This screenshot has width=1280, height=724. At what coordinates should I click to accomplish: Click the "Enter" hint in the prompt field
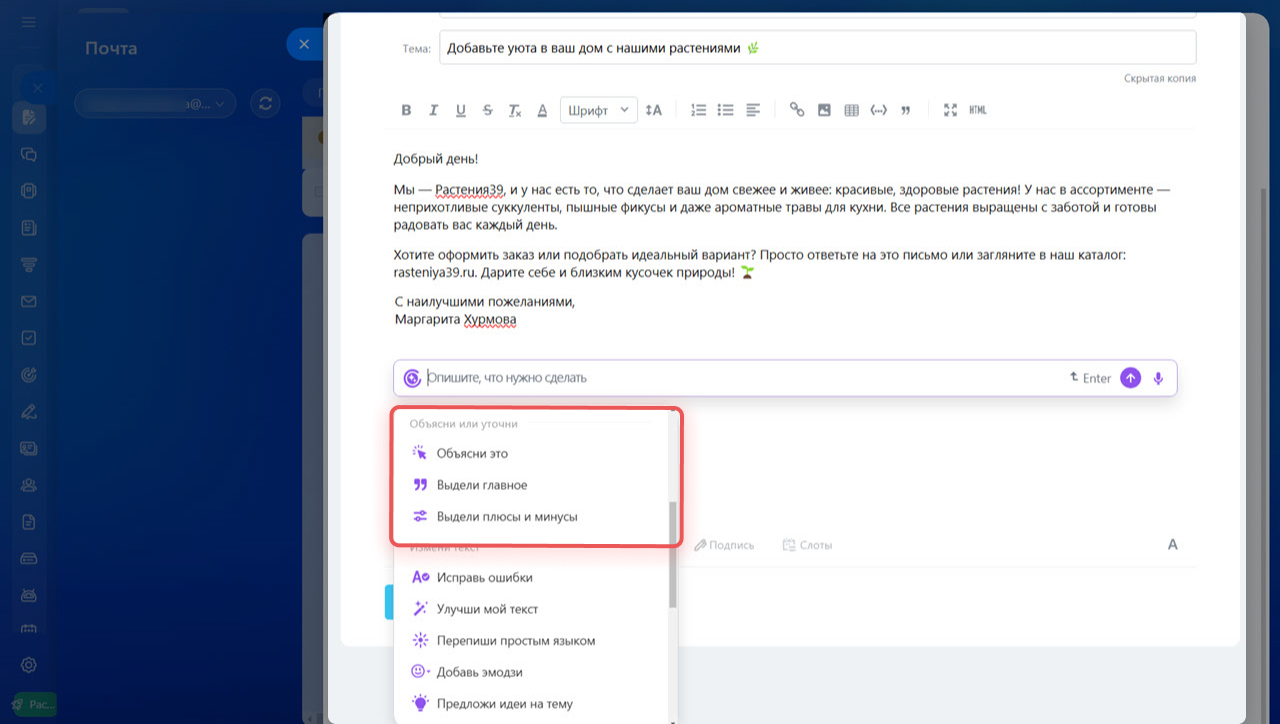pyautogui.click(x=1090, y=378)
